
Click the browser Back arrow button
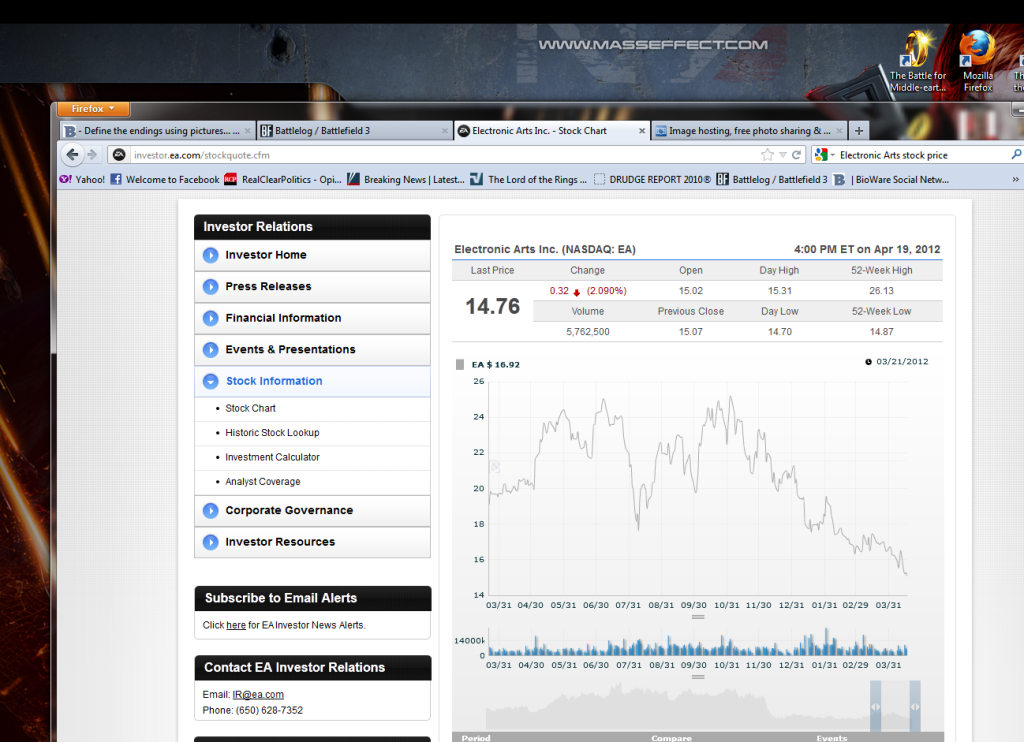point(72,155)
